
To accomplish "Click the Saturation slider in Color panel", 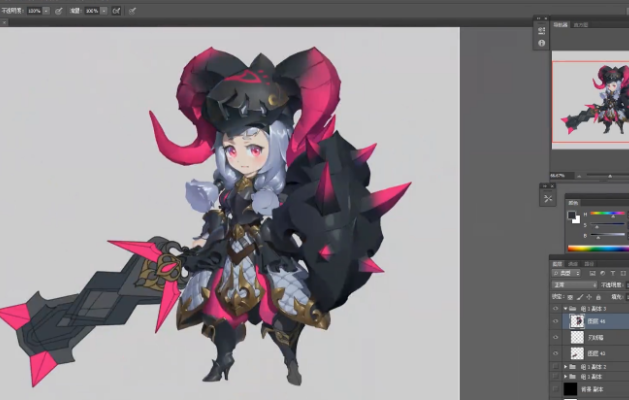I will point(608,224).
